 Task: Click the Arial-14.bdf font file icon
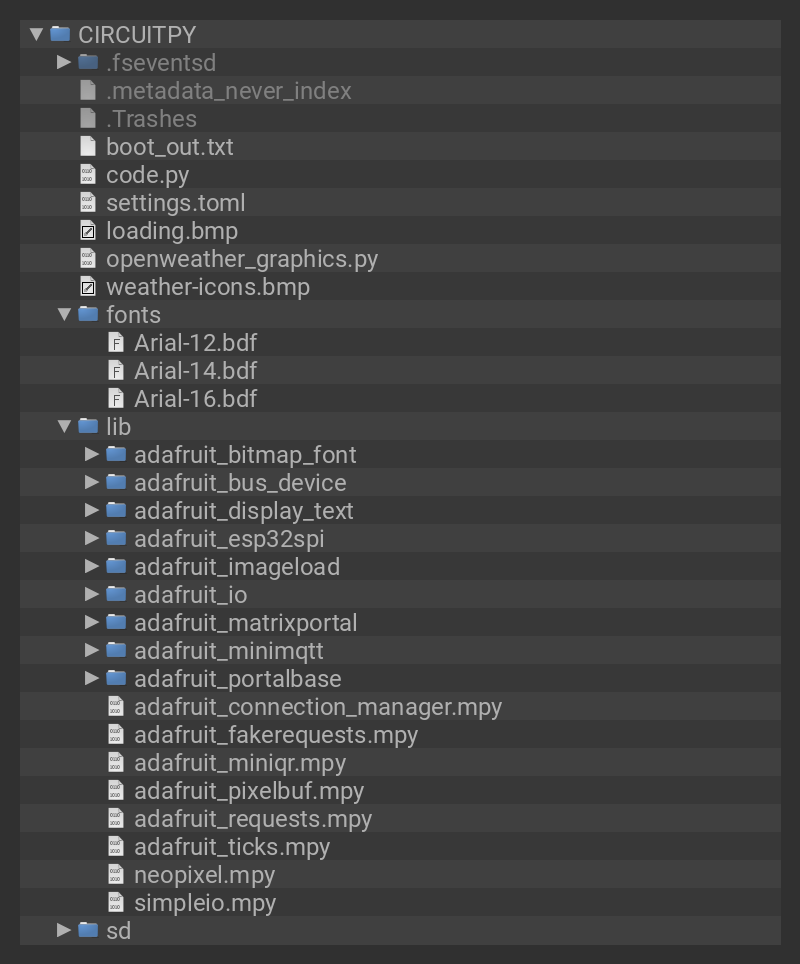tap(116, 371)
